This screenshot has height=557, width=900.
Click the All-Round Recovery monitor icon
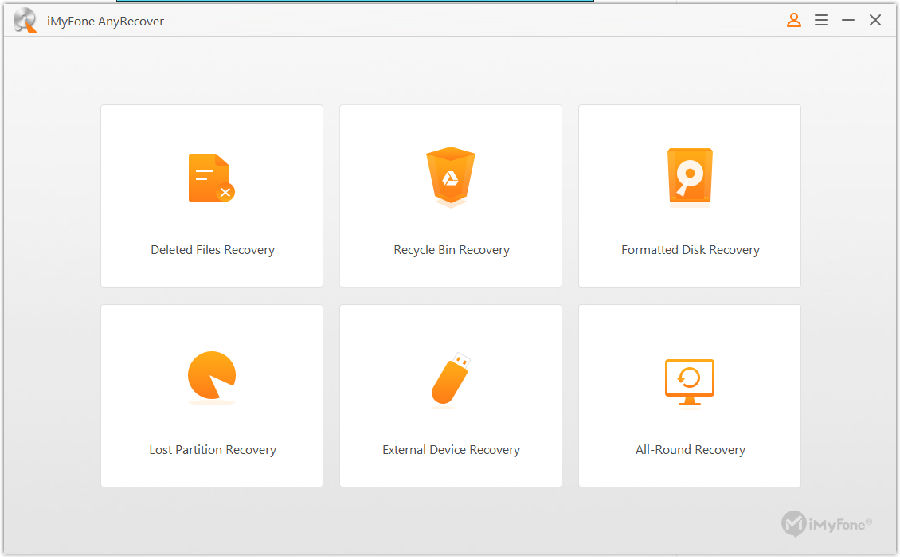(689, 381)
